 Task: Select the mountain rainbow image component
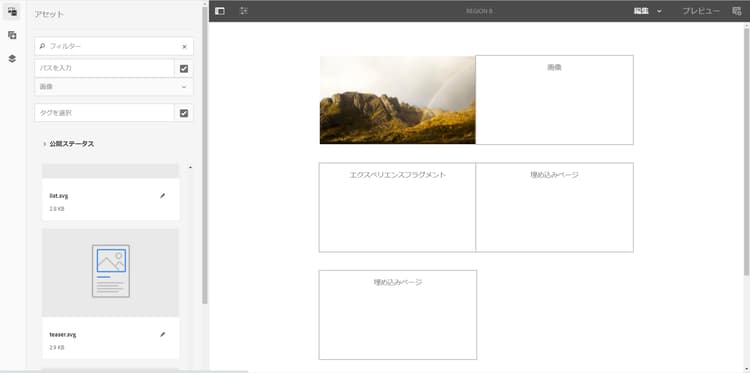(x=397, y=100)
